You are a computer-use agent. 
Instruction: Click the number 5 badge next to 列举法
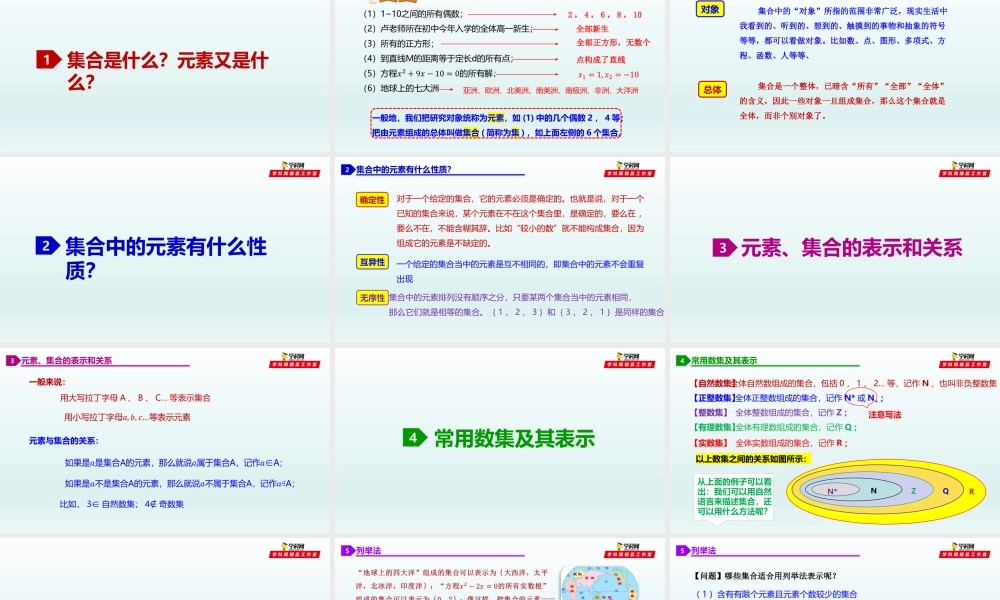346,551
